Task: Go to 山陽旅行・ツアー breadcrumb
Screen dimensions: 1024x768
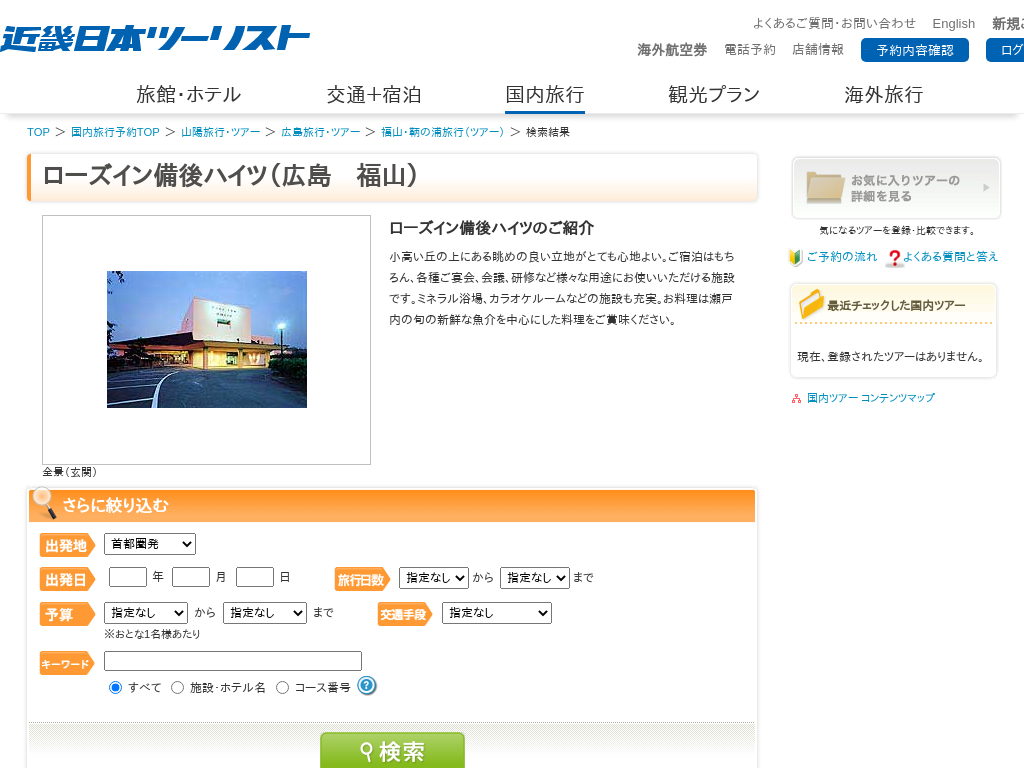Action: point(221,132)
